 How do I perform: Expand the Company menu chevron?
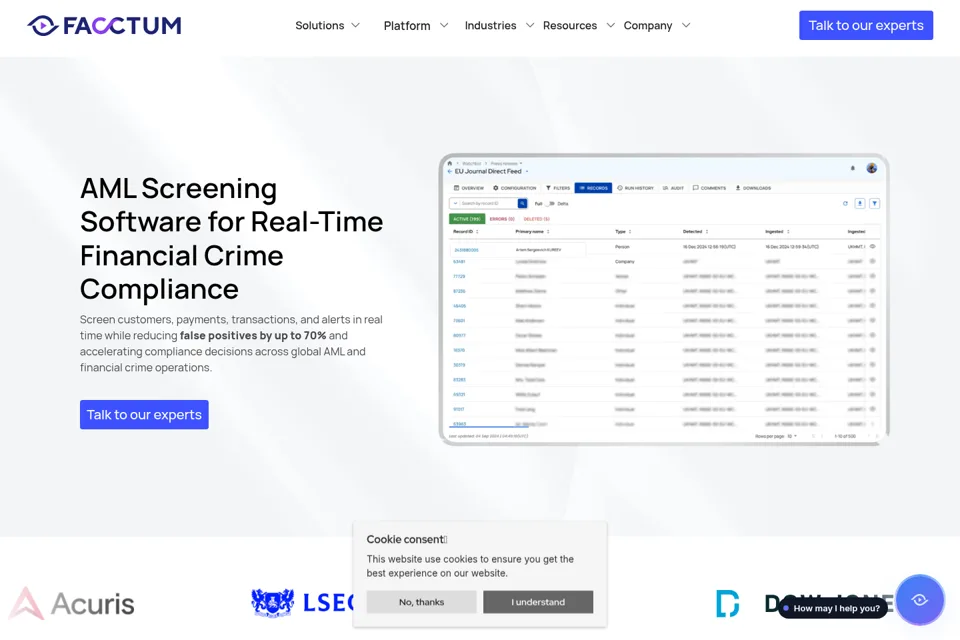tap(686, 25)
